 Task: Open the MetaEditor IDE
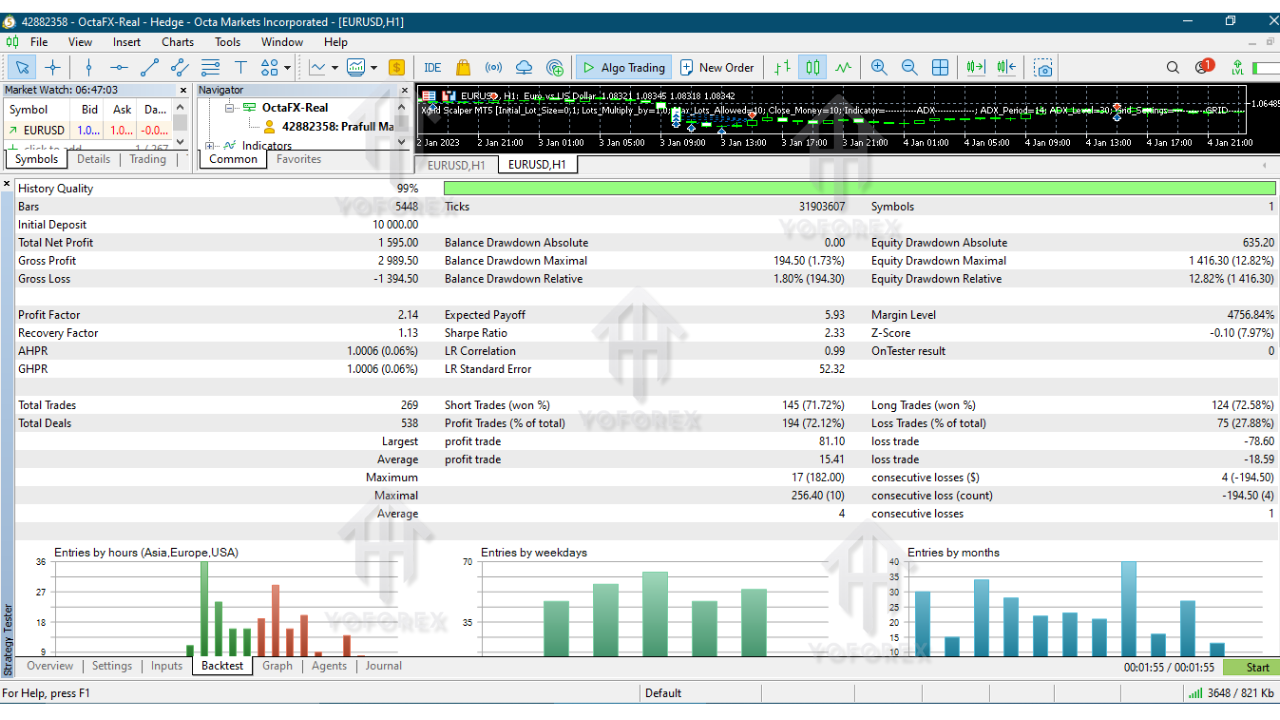(432, 67)
